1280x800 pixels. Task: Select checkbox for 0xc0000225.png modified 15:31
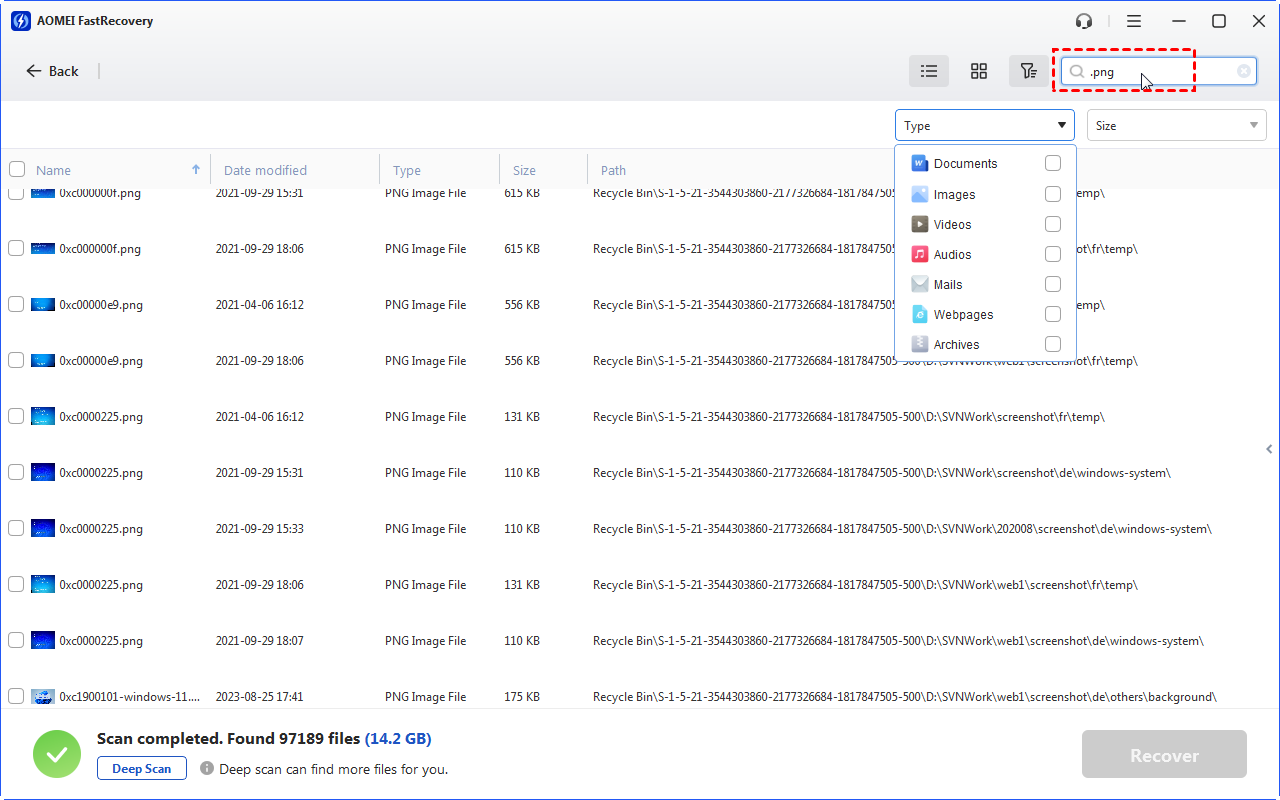pos(16,472)
